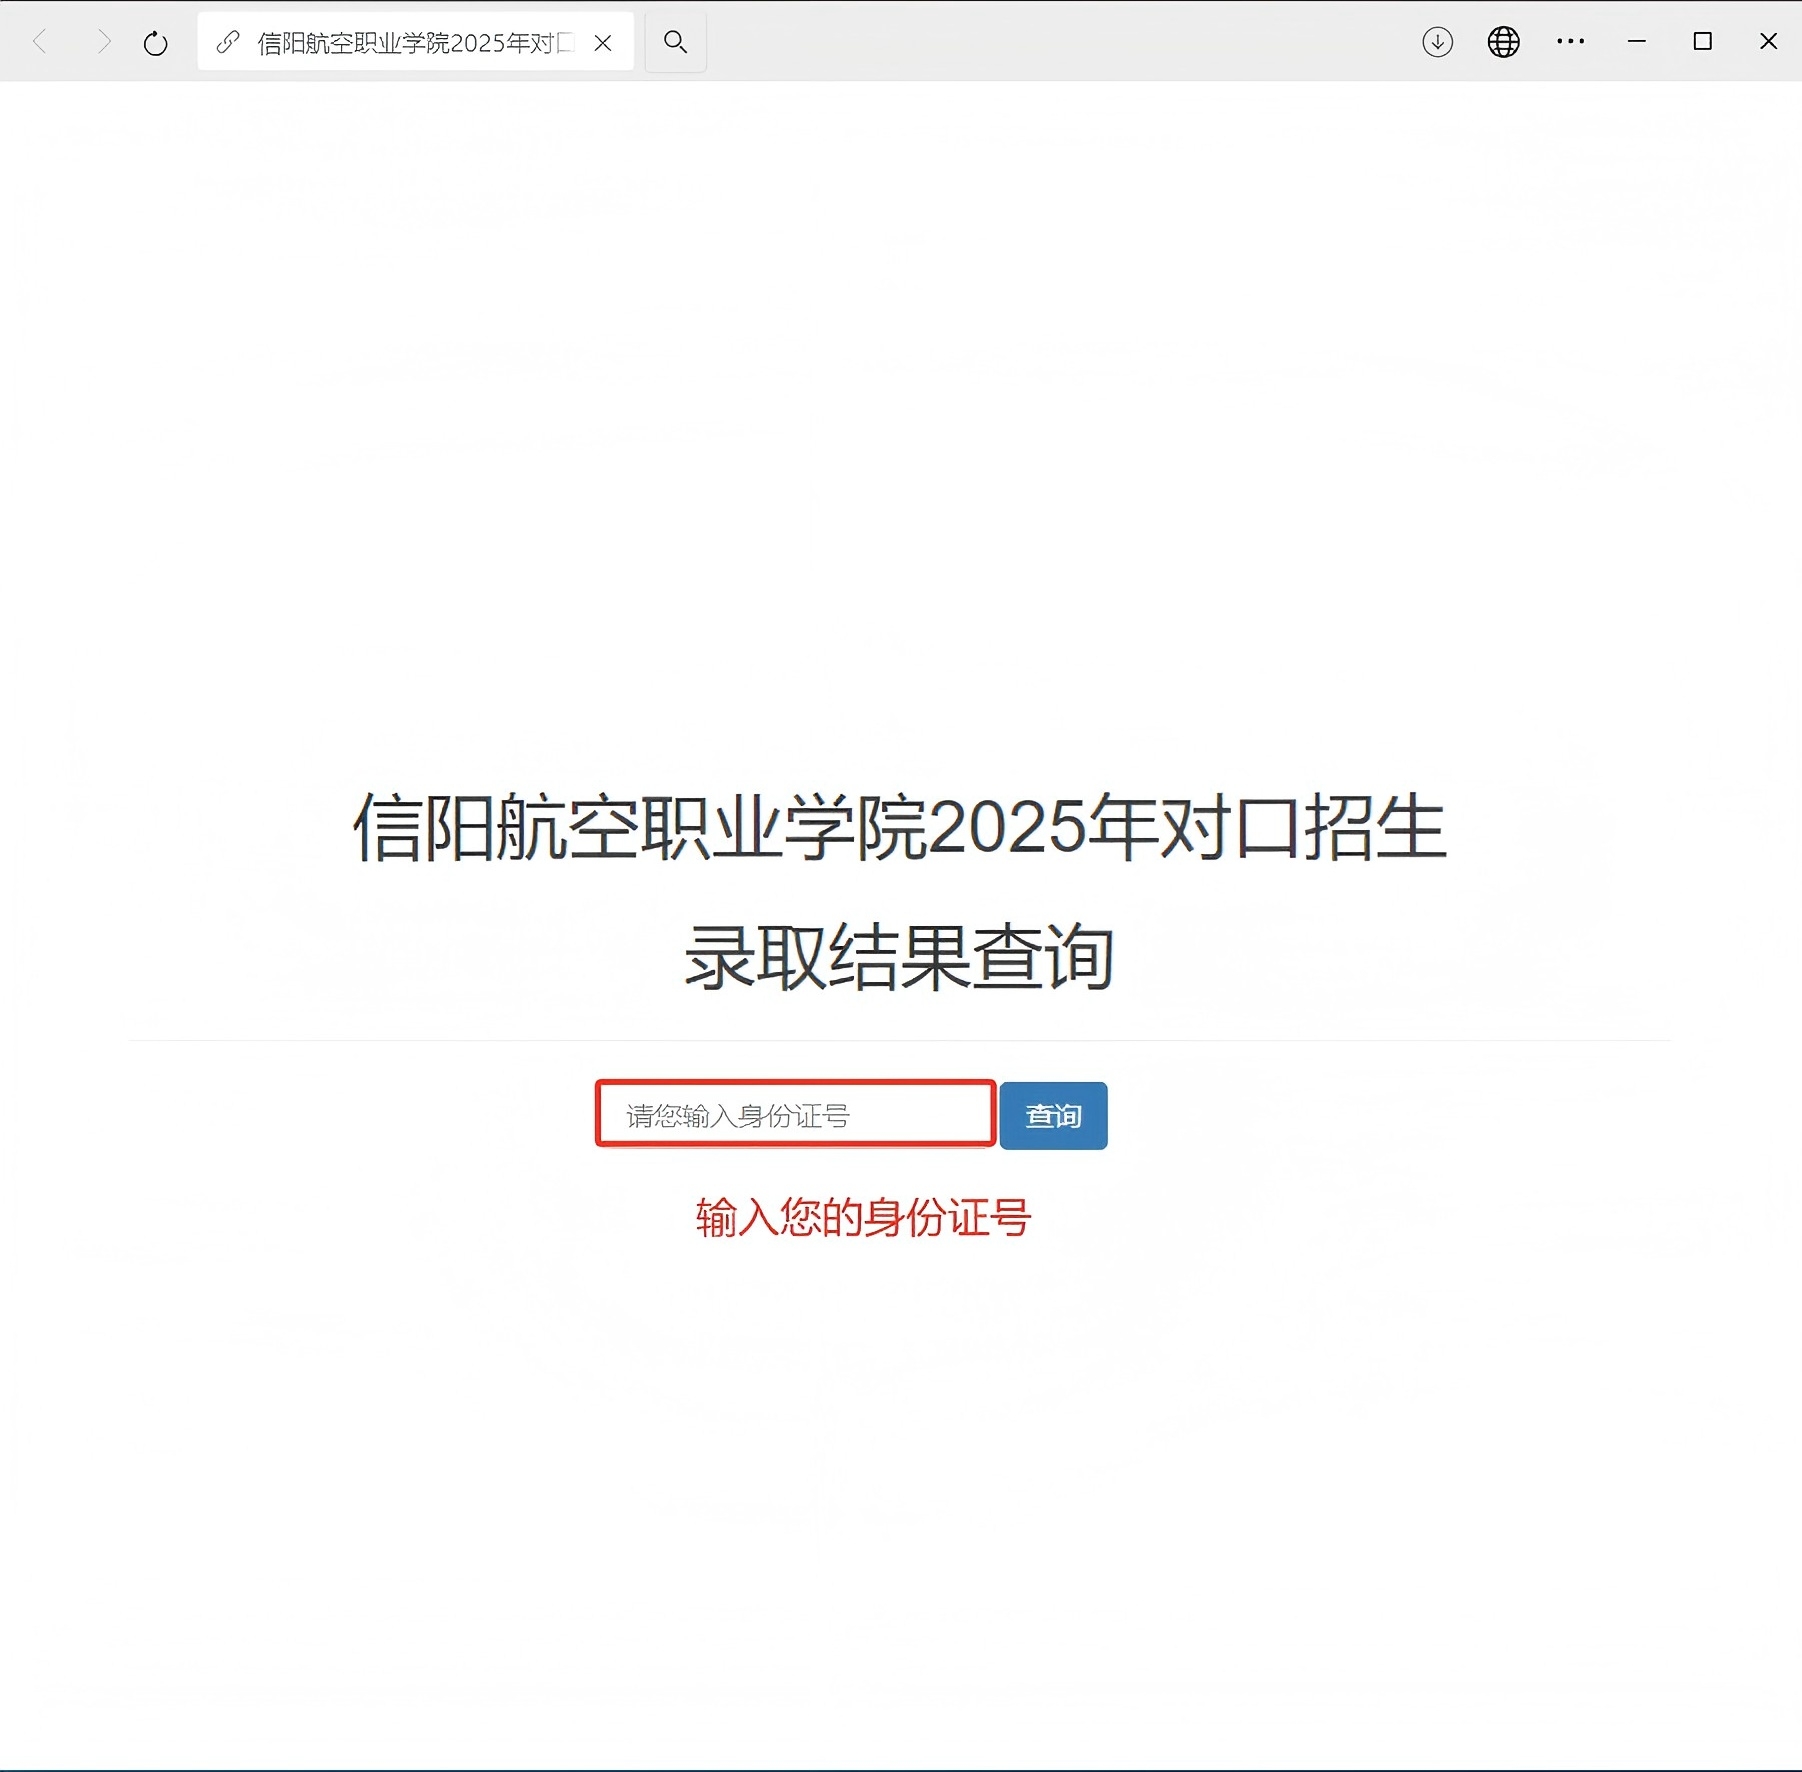
Task: Click the browser forward arrow
Action: [x=102, y=42]
